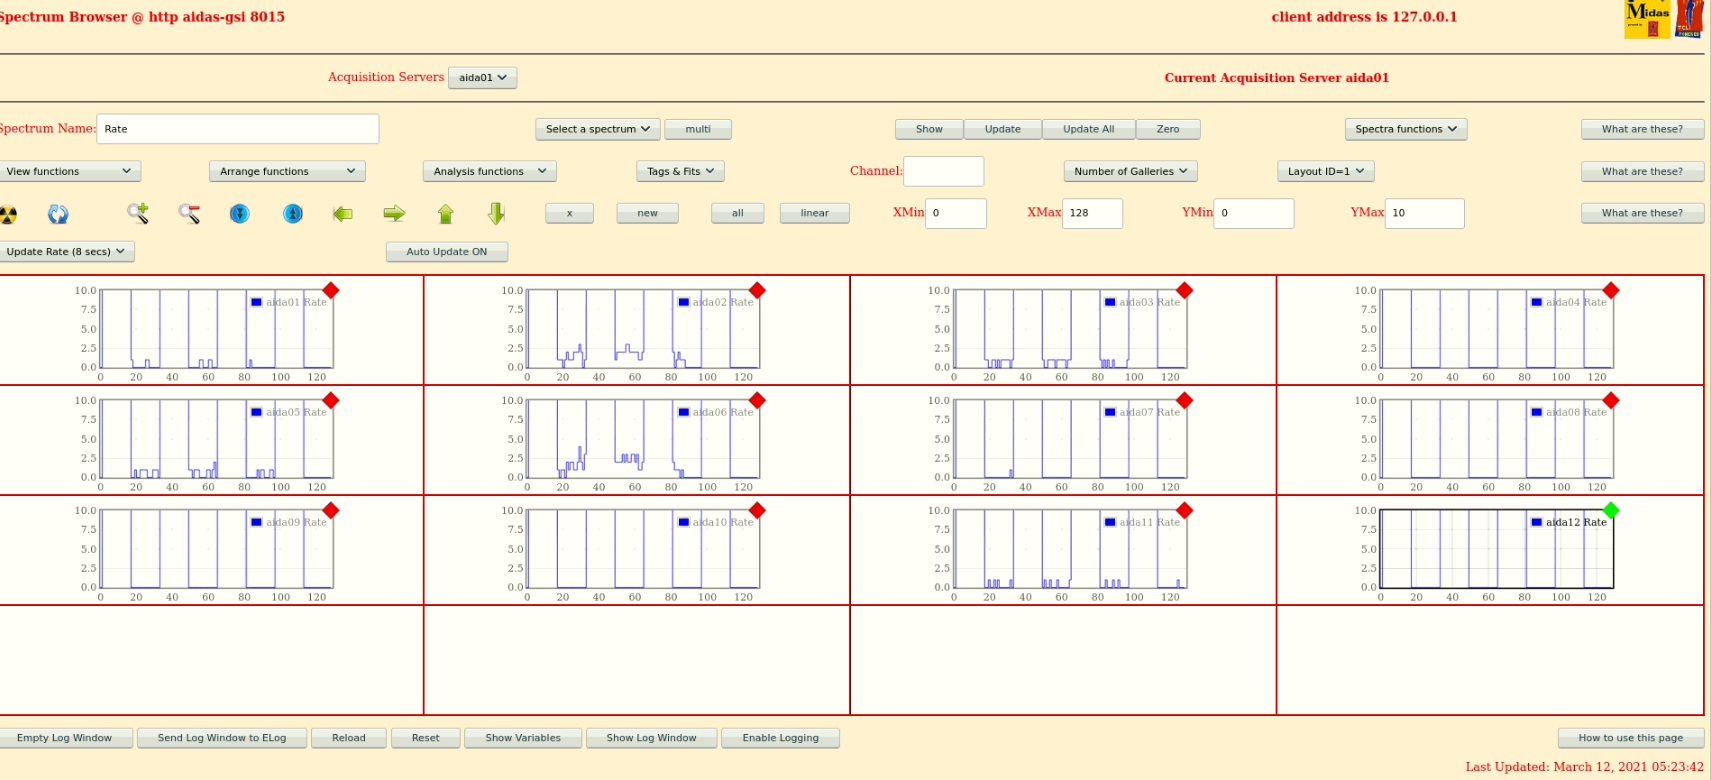Click the red diamond on aida03 plot

1184,290
